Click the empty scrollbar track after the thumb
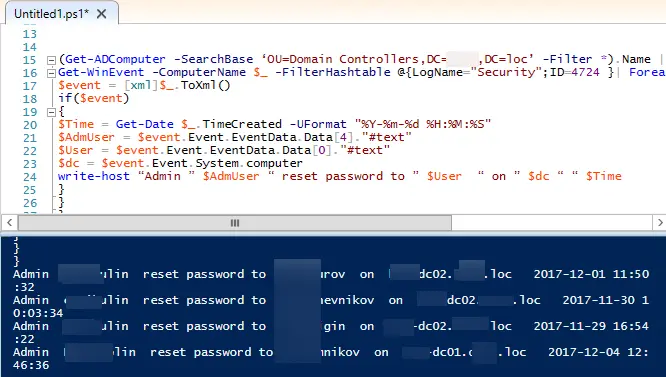Viewport: 666px width, 377px height. [x=552, y=222]
